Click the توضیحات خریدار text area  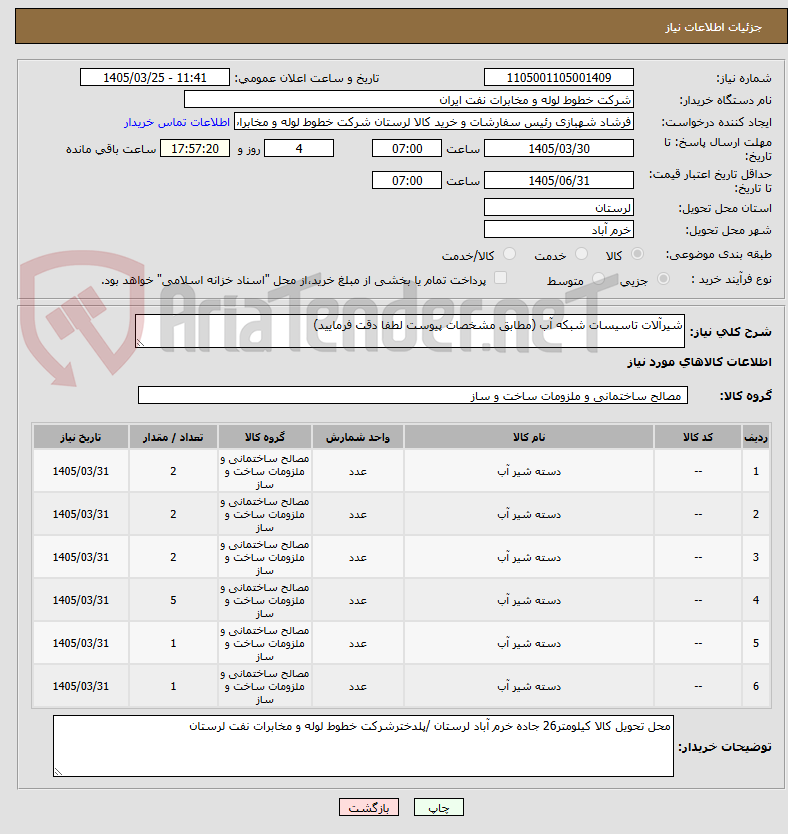coord(363,746)
